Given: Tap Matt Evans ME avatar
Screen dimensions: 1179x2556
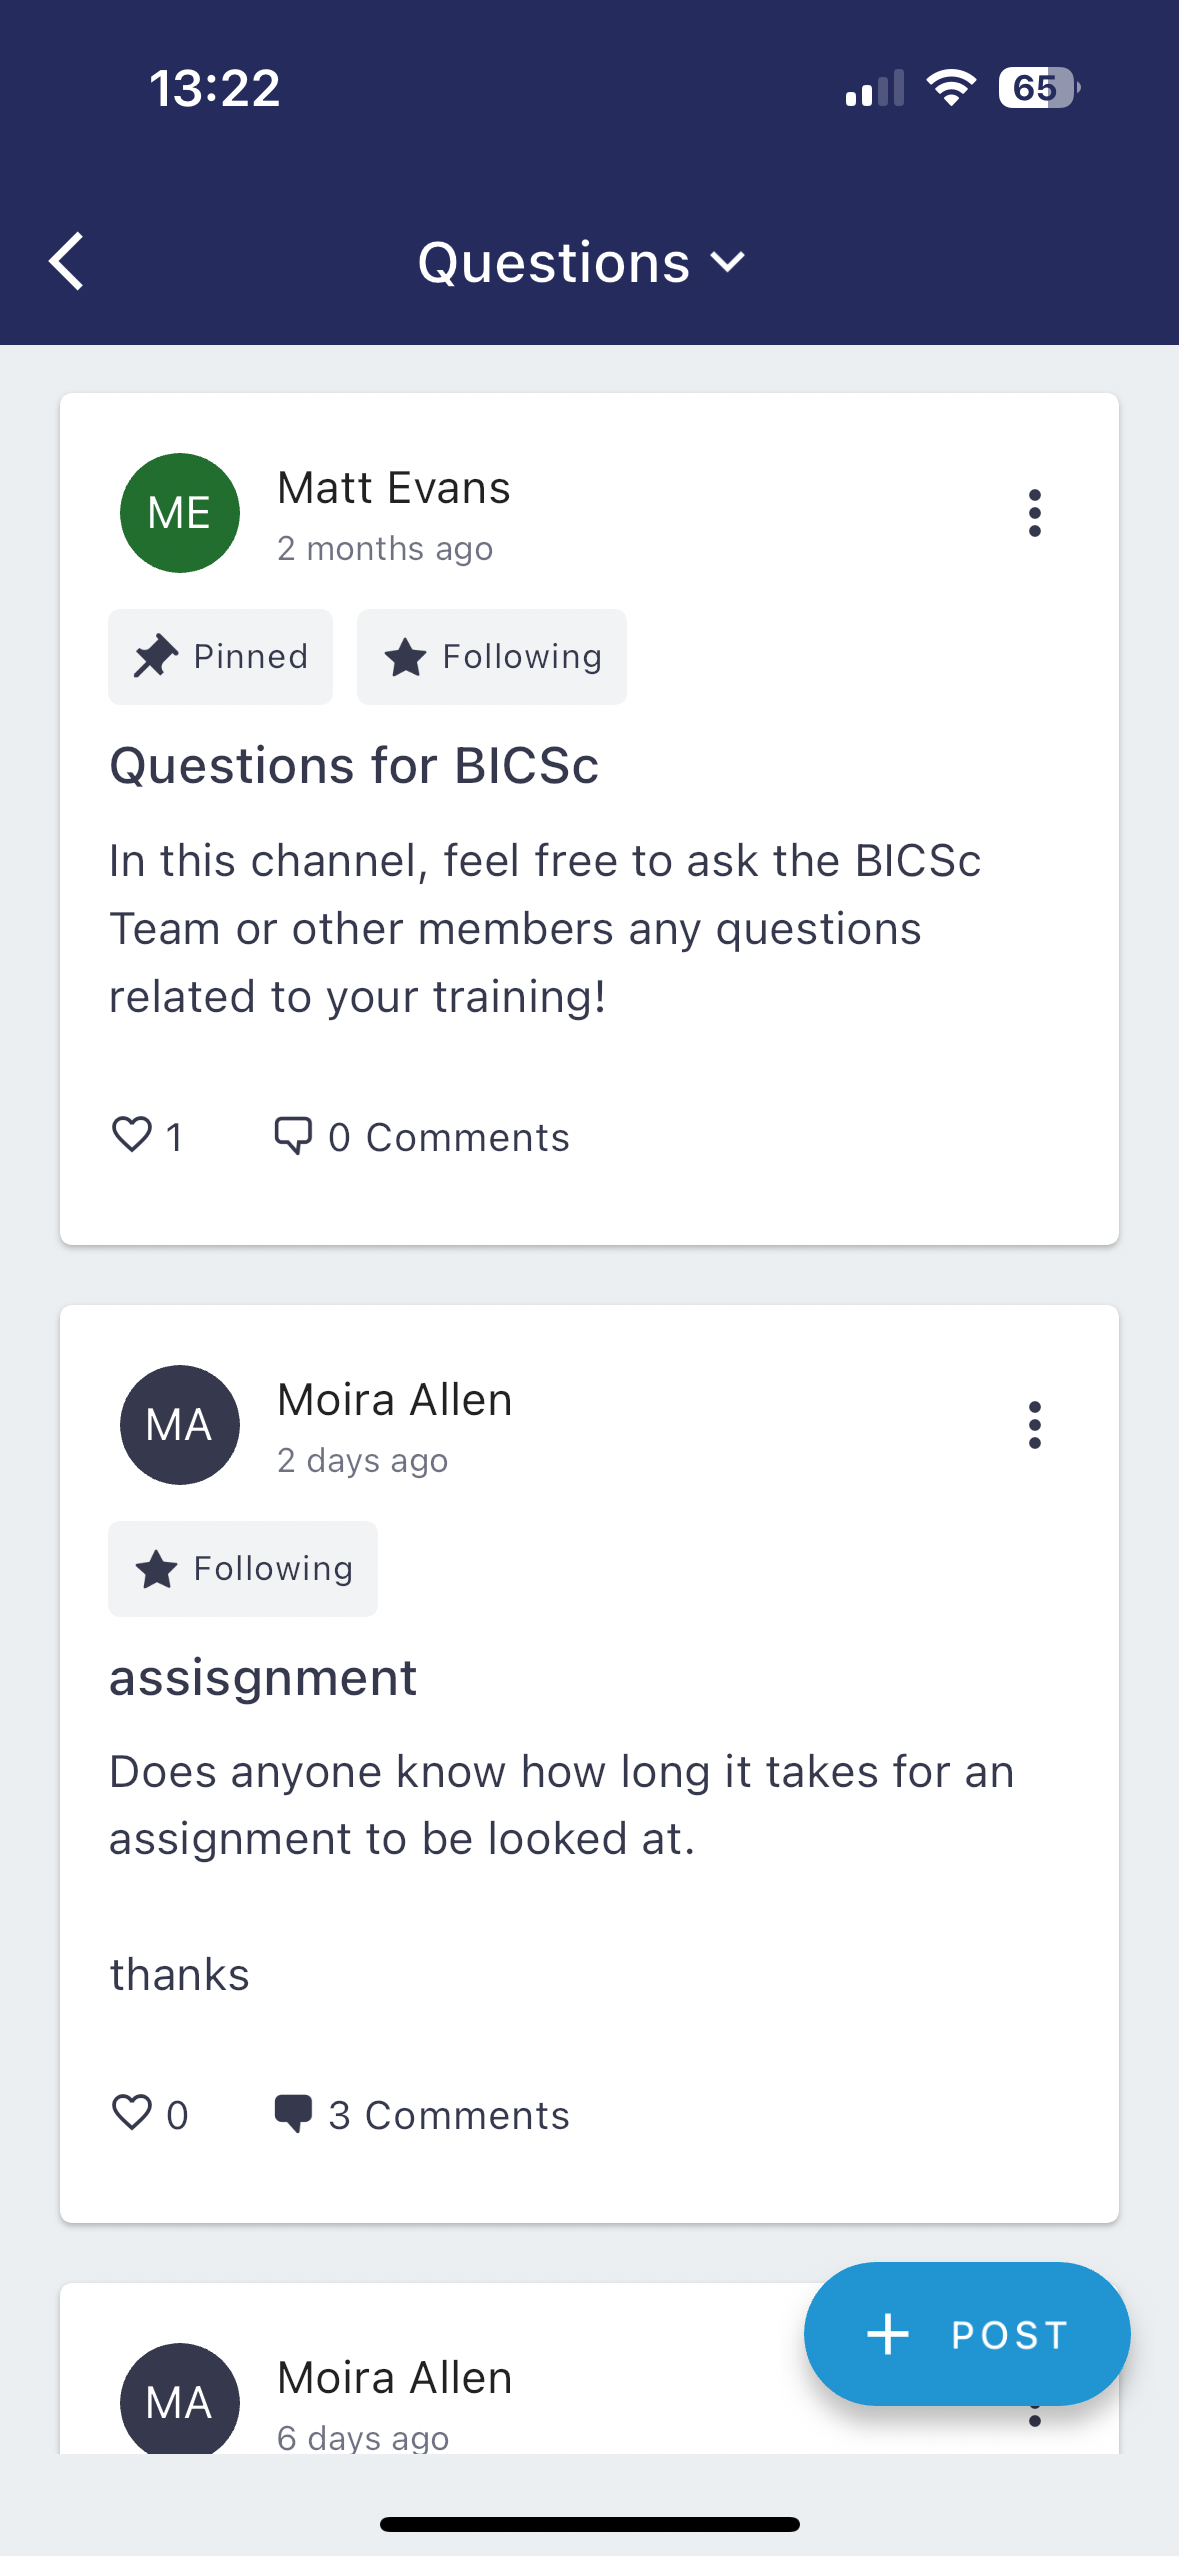Looking at the screenshot, I should pyautogui.click(x=180, y=513).
